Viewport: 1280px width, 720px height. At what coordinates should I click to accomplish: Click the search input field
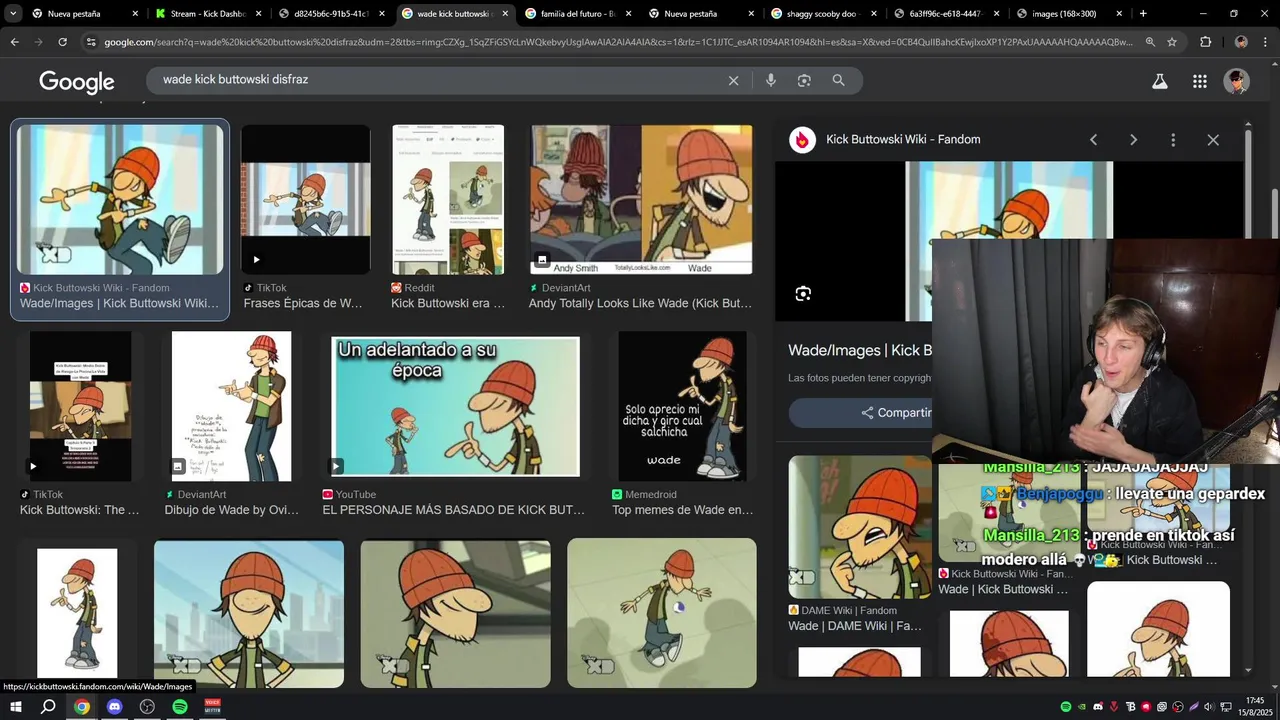click(x=440, y=80)
